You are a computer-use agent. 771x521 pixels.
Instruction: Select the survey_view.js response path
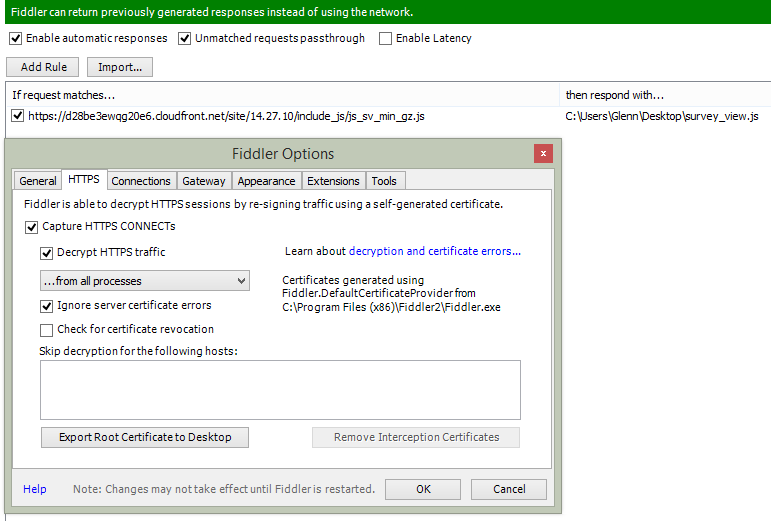[662, 116]
